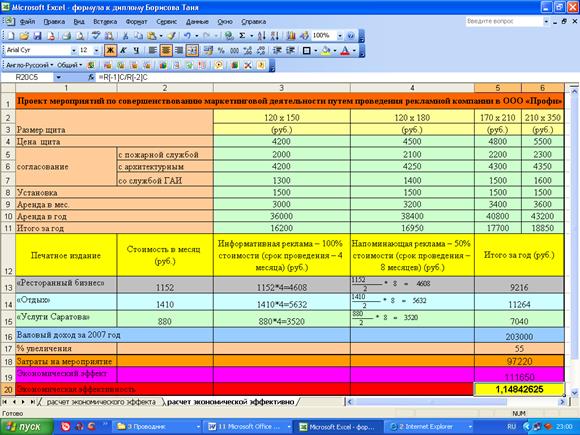Sort ascending with the A-Z icon

pos(262,36)
